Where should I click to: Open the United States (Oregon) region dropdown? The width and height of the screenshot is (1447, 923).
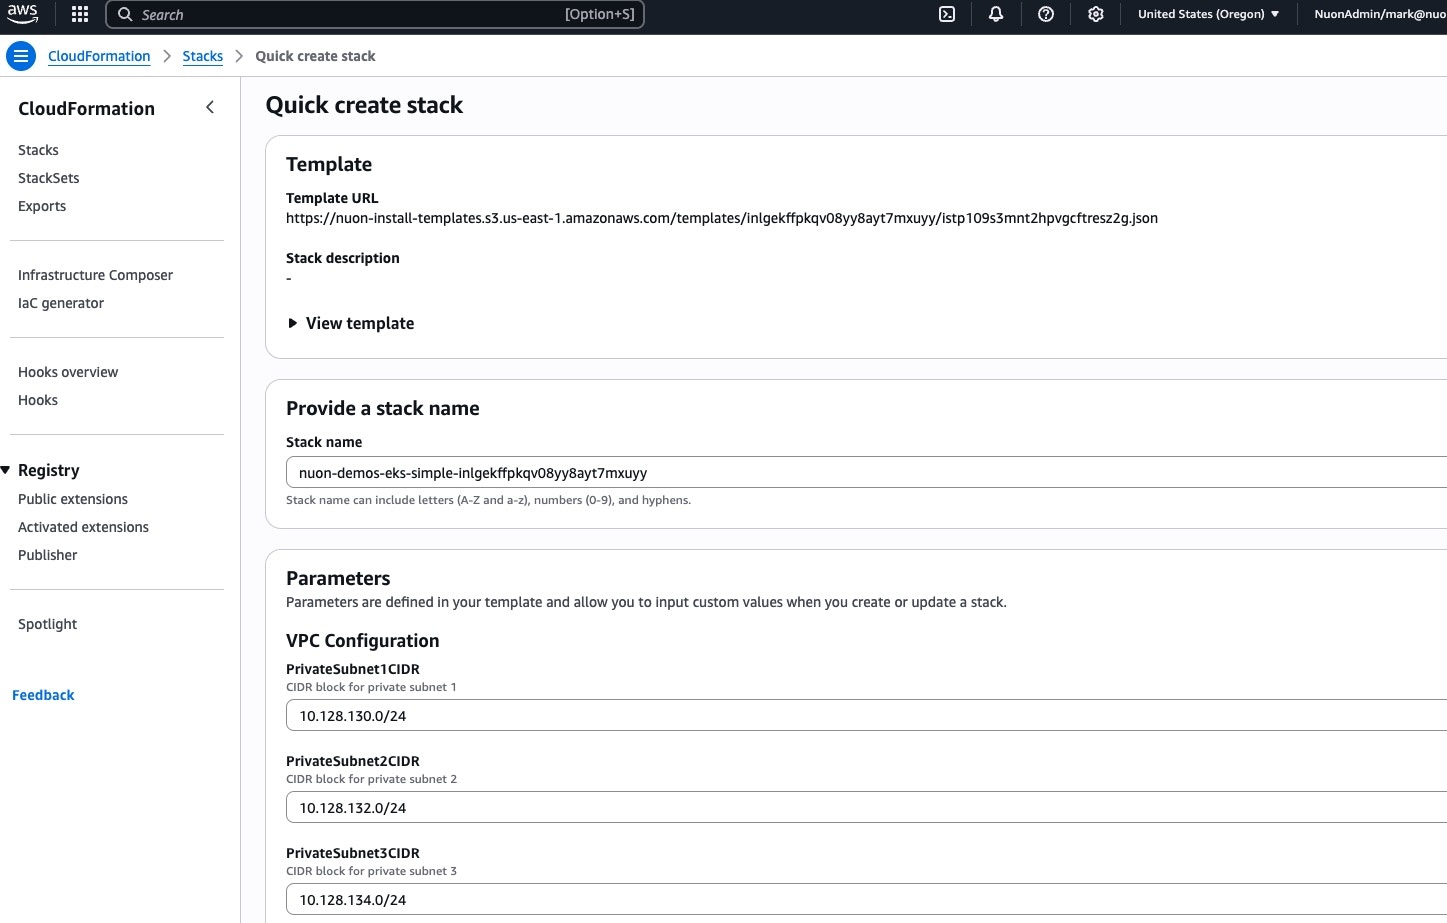1208,14
